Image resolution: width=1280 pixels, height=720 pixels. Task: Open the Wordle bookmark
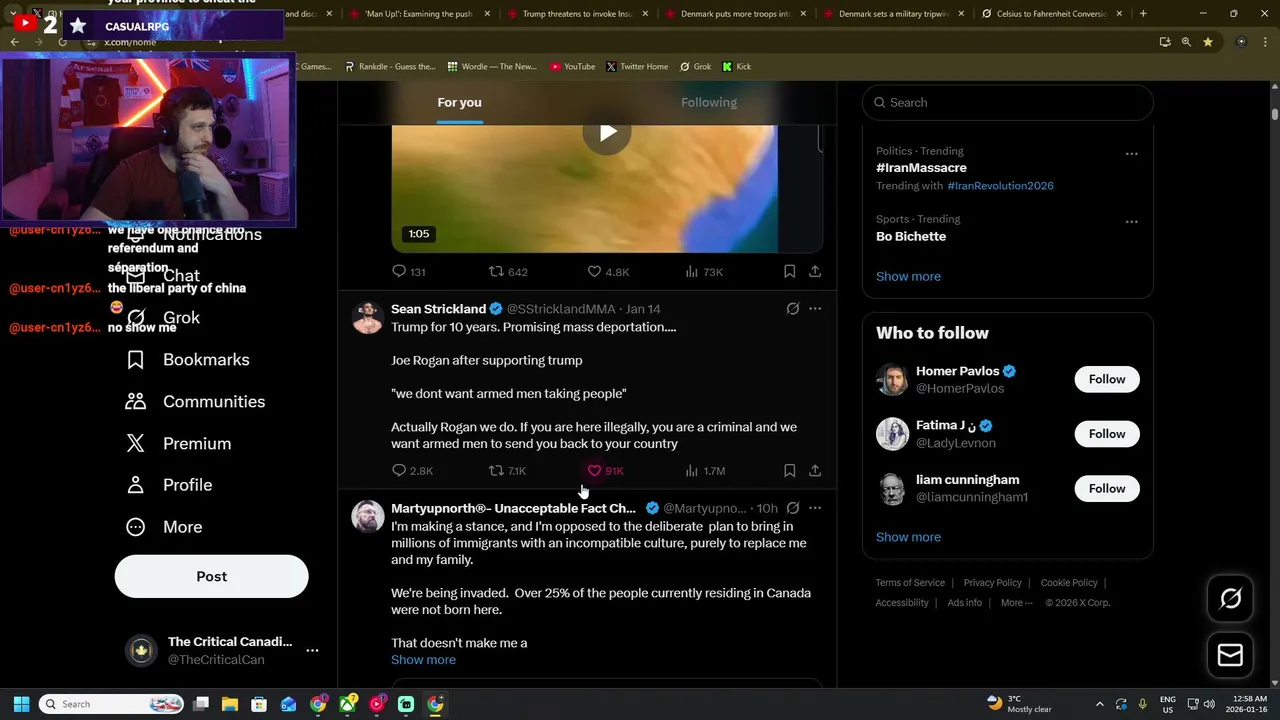492,67
